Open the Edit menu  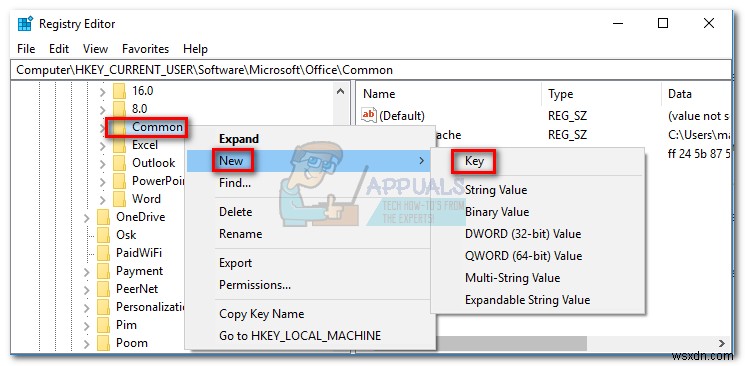point(59,48)
